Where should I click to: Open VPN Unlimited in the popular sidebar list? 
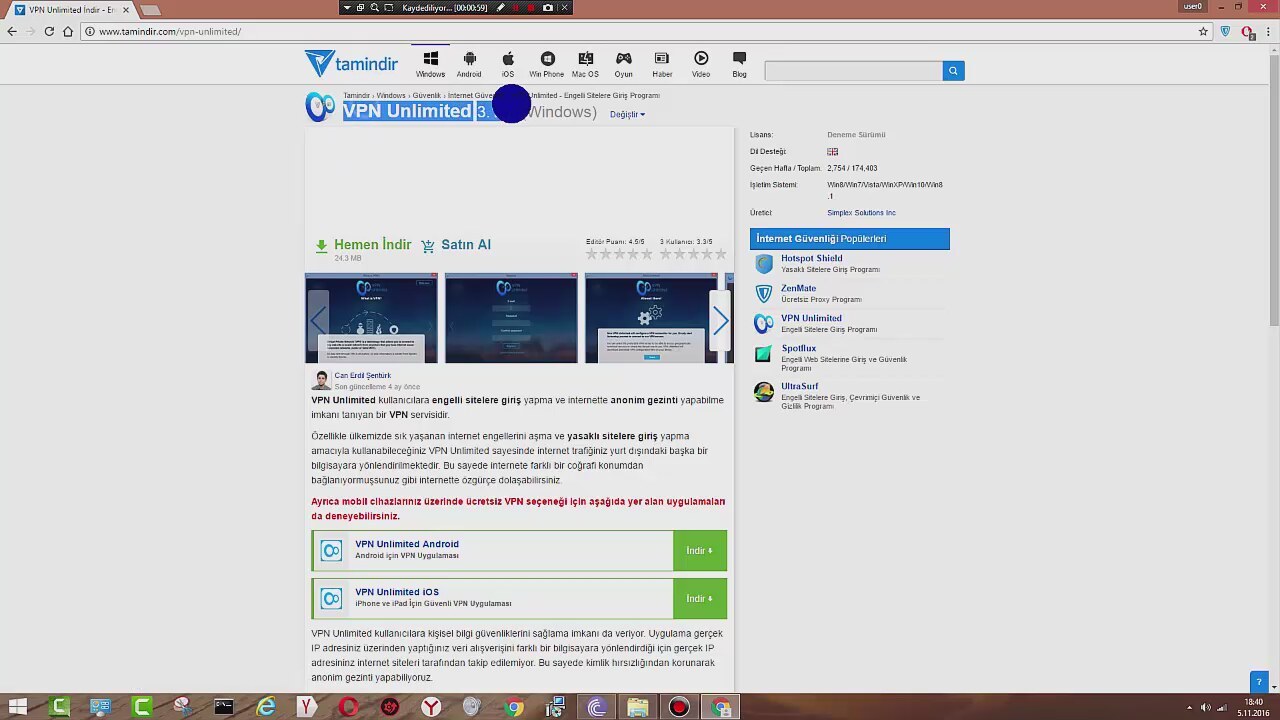point(811,318)
